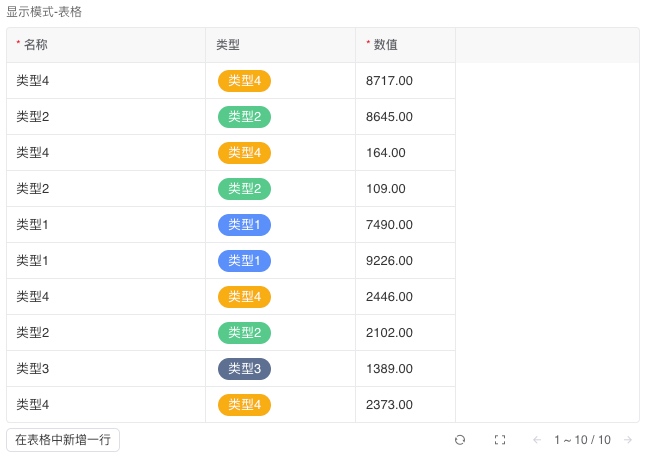The width and height of the screenshot is (647, 456).
Task: Select the value cell 9226.00
Action: 390,261
